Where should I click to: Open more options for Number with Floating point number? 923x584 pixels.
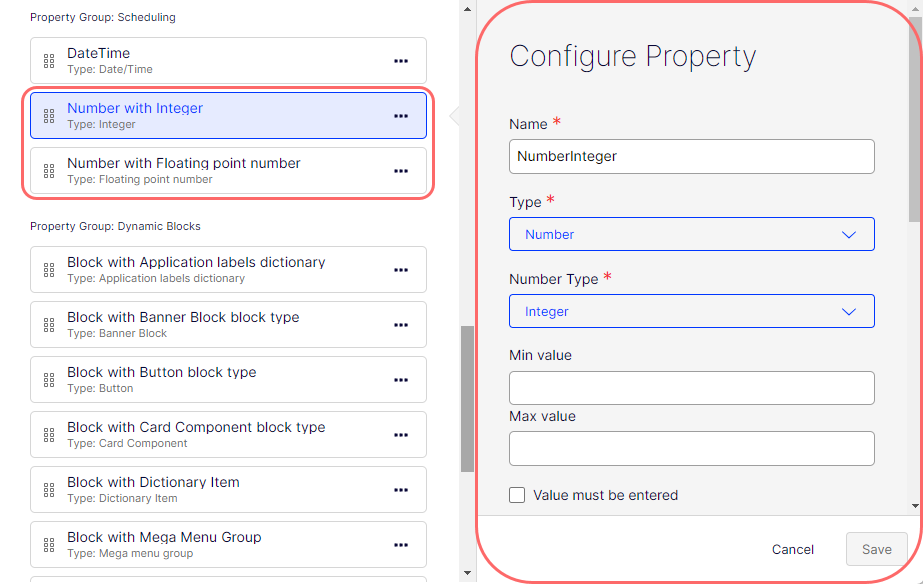pos(401,171)
